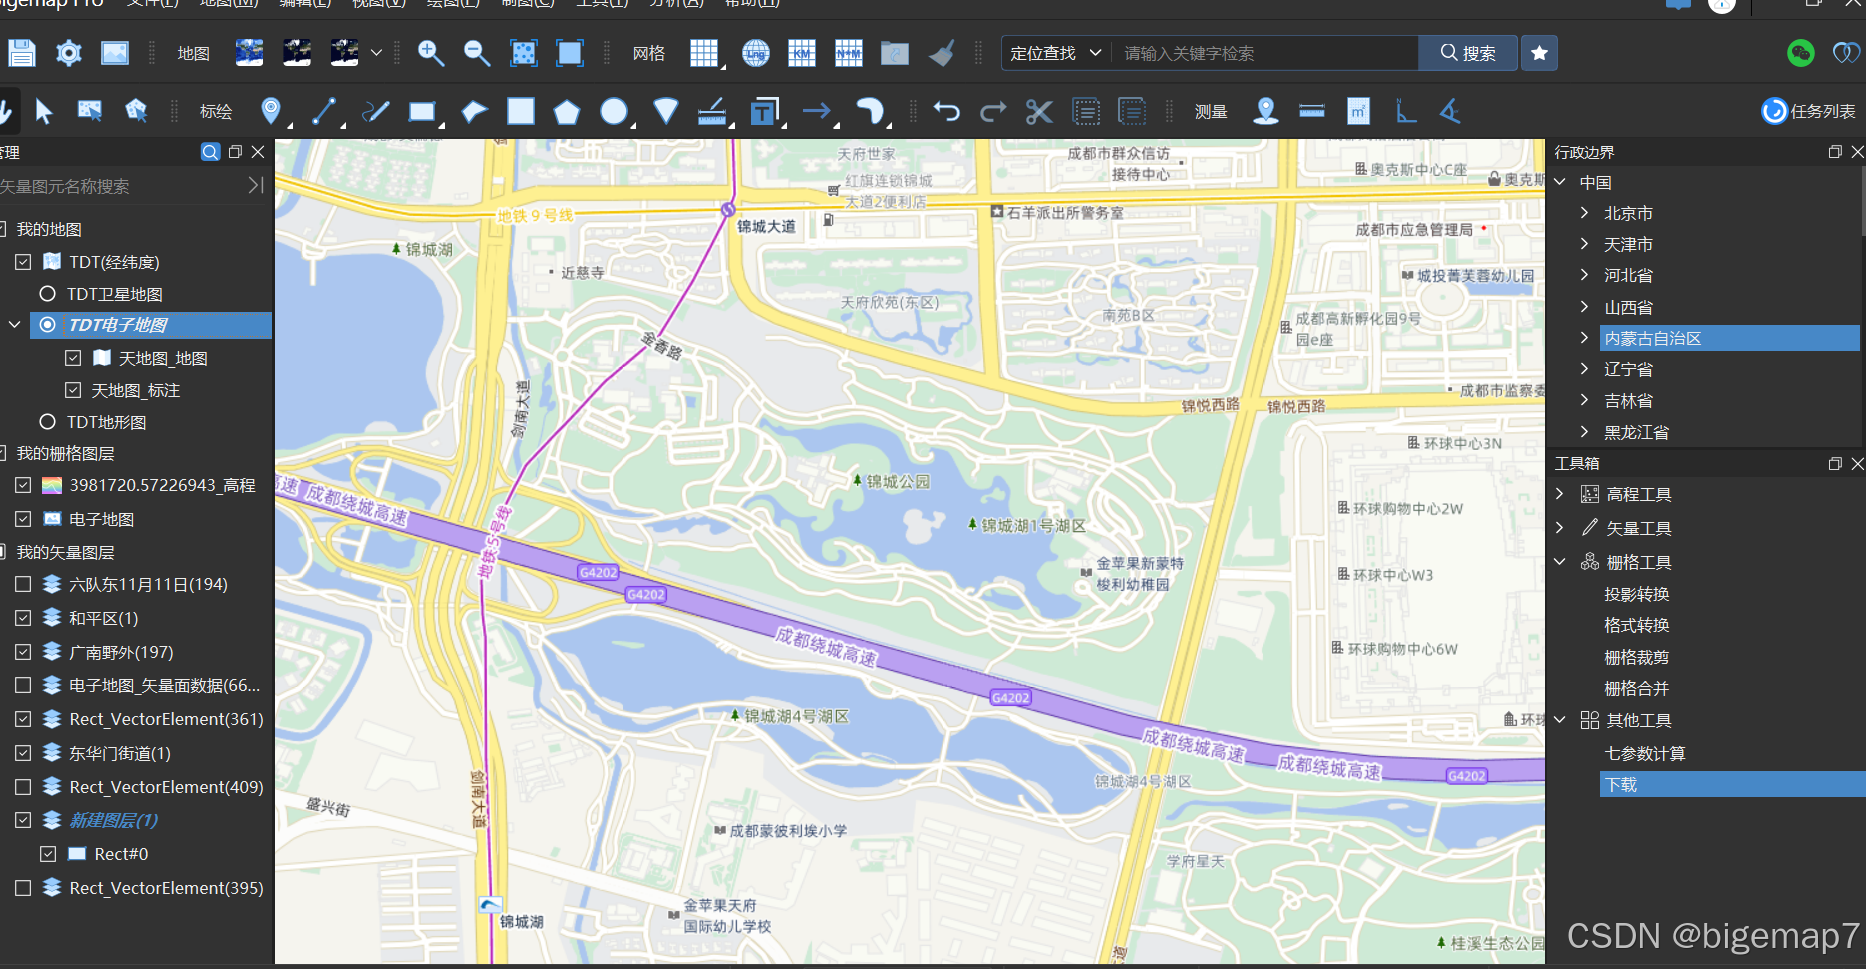
Task: Select 黑龙江省 in the boundary list
Action: 1636,432
